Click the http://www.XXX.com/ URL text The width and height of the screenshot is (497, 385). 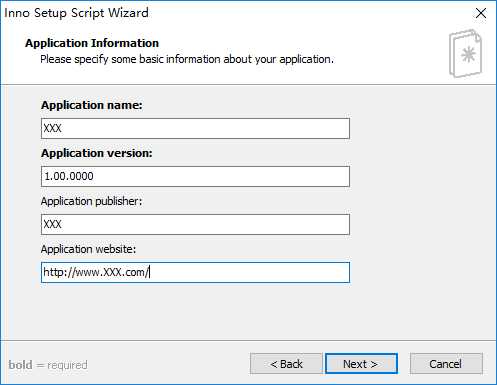(96, 272)
